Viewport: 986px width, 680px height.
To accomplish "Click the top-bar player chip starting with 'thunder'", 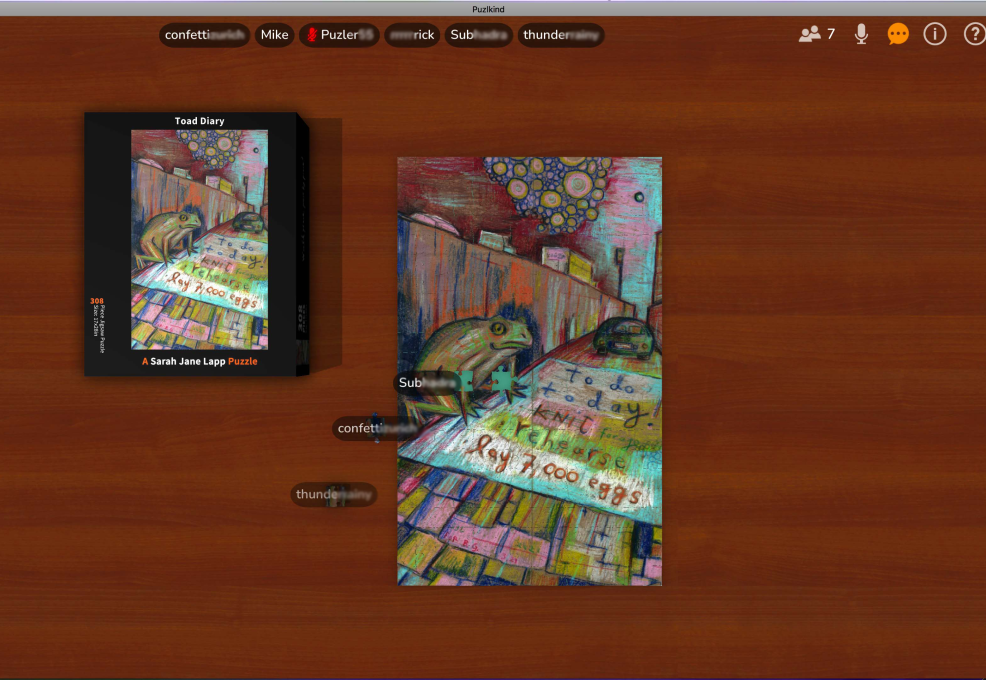I will tap(560, 35).
